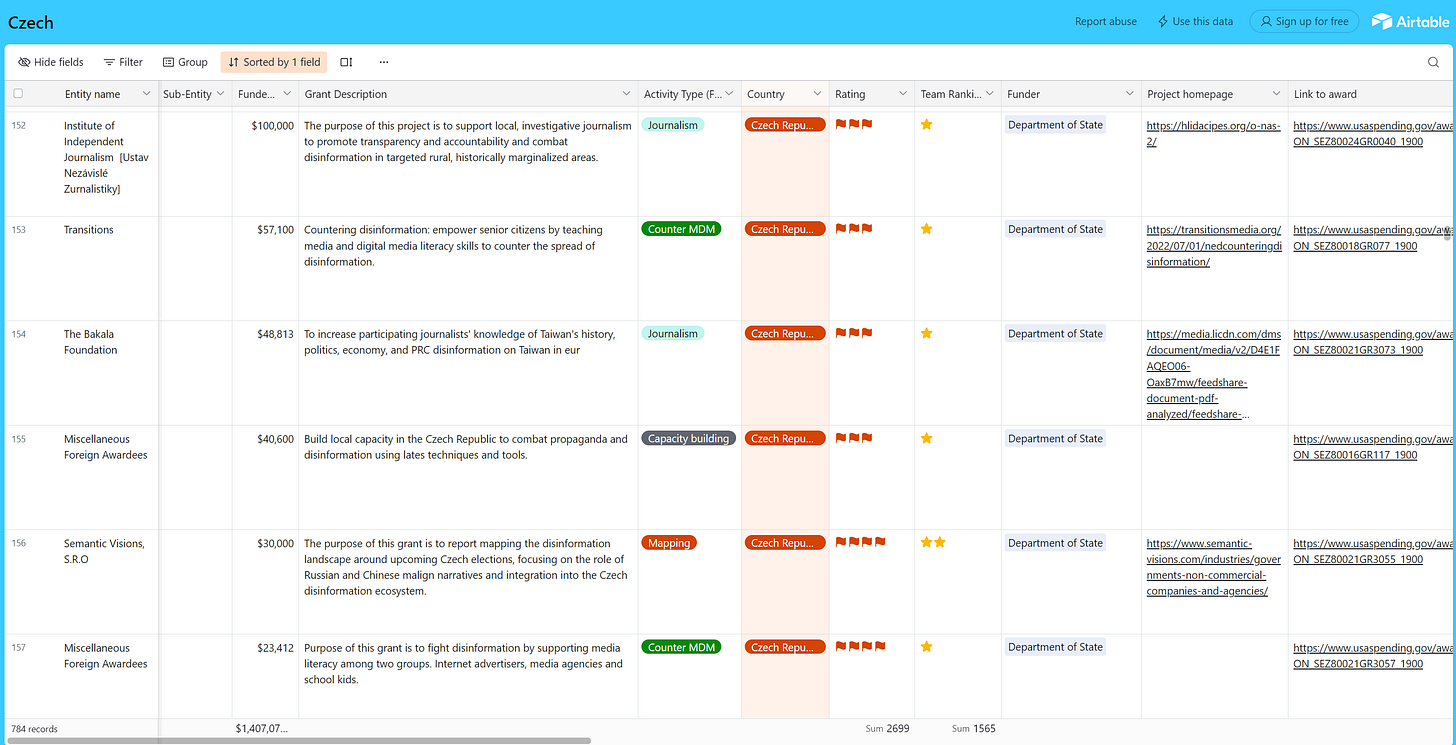Select Taiwan journalists grant description cell
Screen dimensions: 1456x745
click(468, 373)
